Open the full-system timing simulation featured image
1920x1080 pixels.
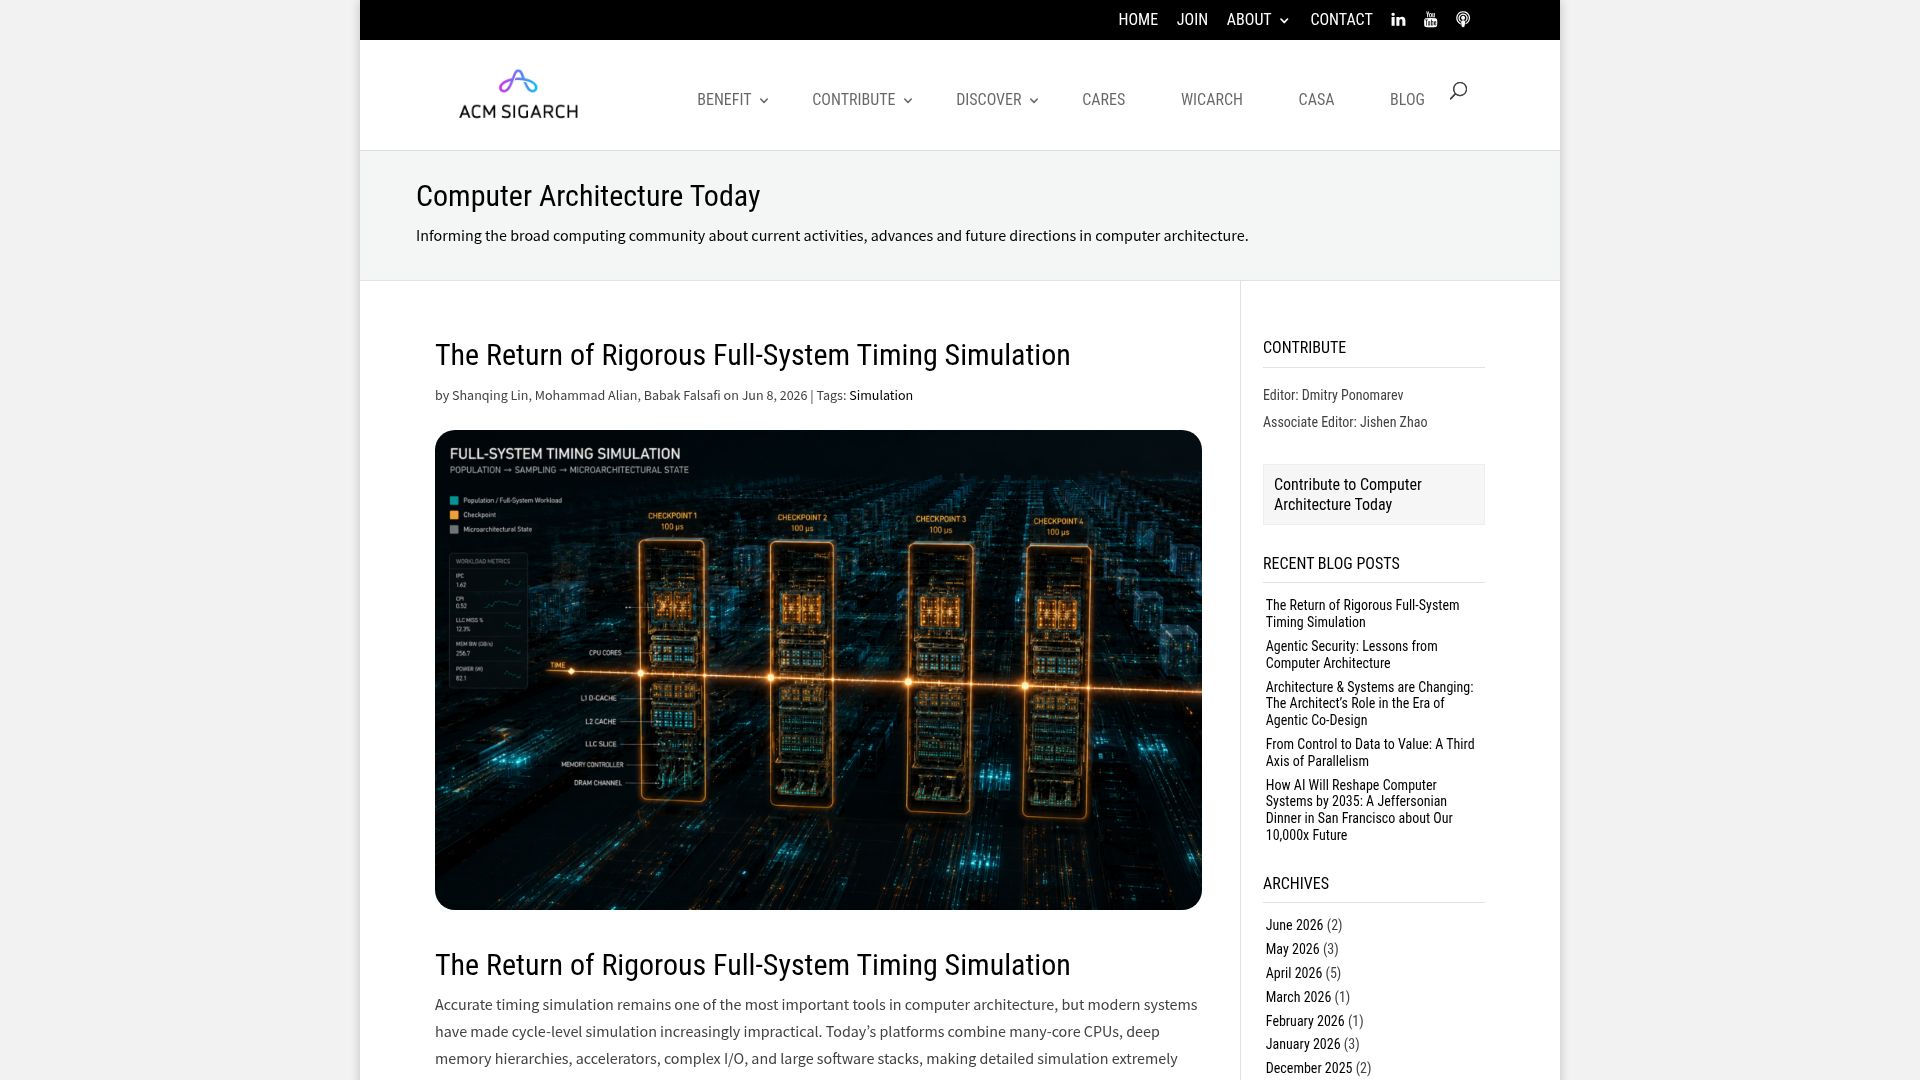coord(818,670)
